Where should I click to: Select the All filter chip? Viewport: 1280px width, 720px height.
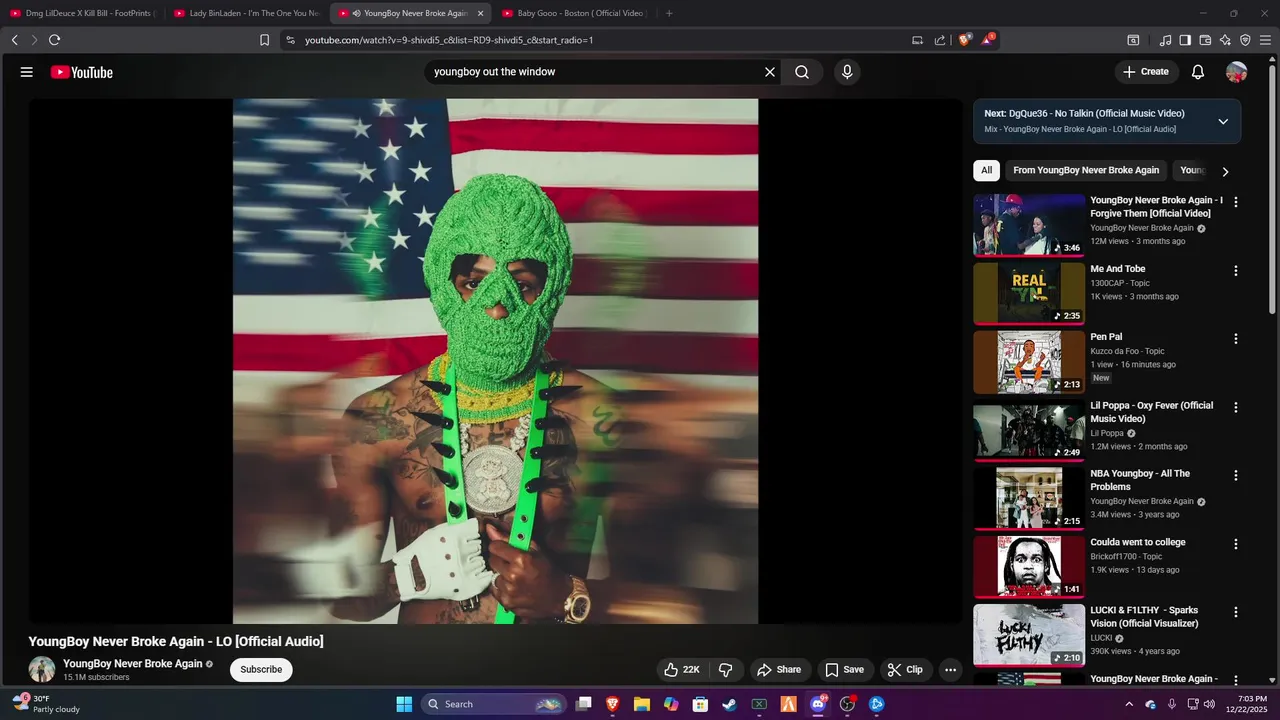[x=986, y=170]
